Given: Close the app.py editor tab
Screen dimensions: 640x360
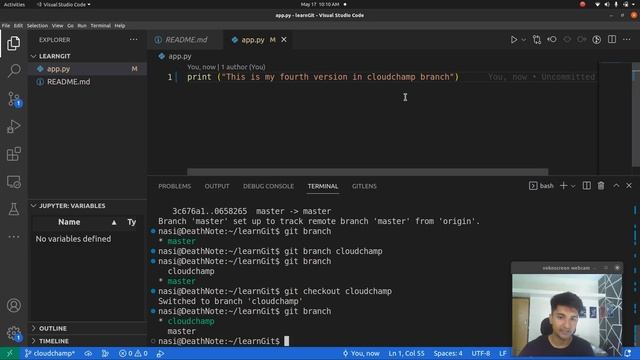Looking at the screenshot, I should pyautogui.click(x=284, y=40).
